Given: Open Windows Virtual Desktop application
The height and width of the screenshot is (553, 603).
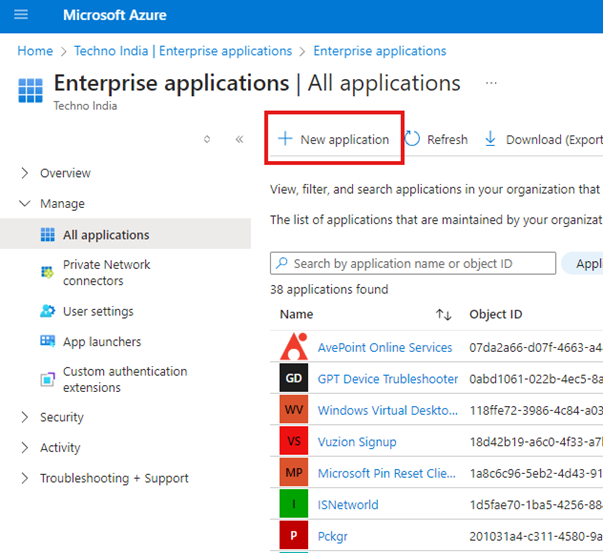Looking at the screenshot, I should (388, 410).
